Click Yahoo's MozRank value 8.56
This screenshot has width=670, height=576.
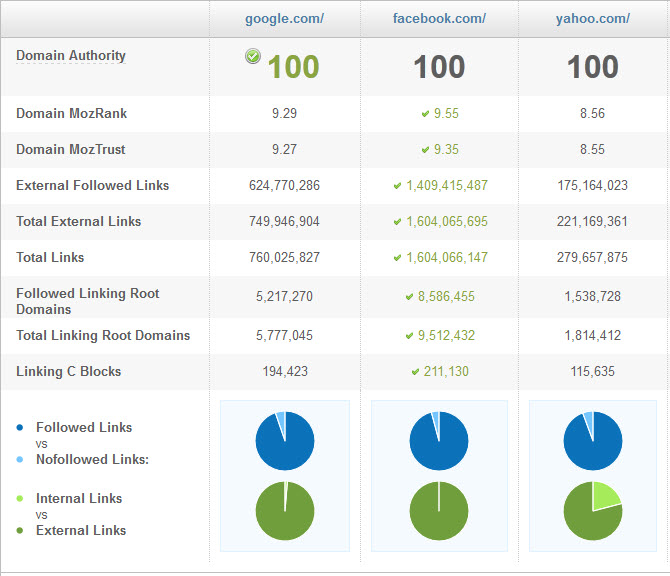click(x=593, y=113)
